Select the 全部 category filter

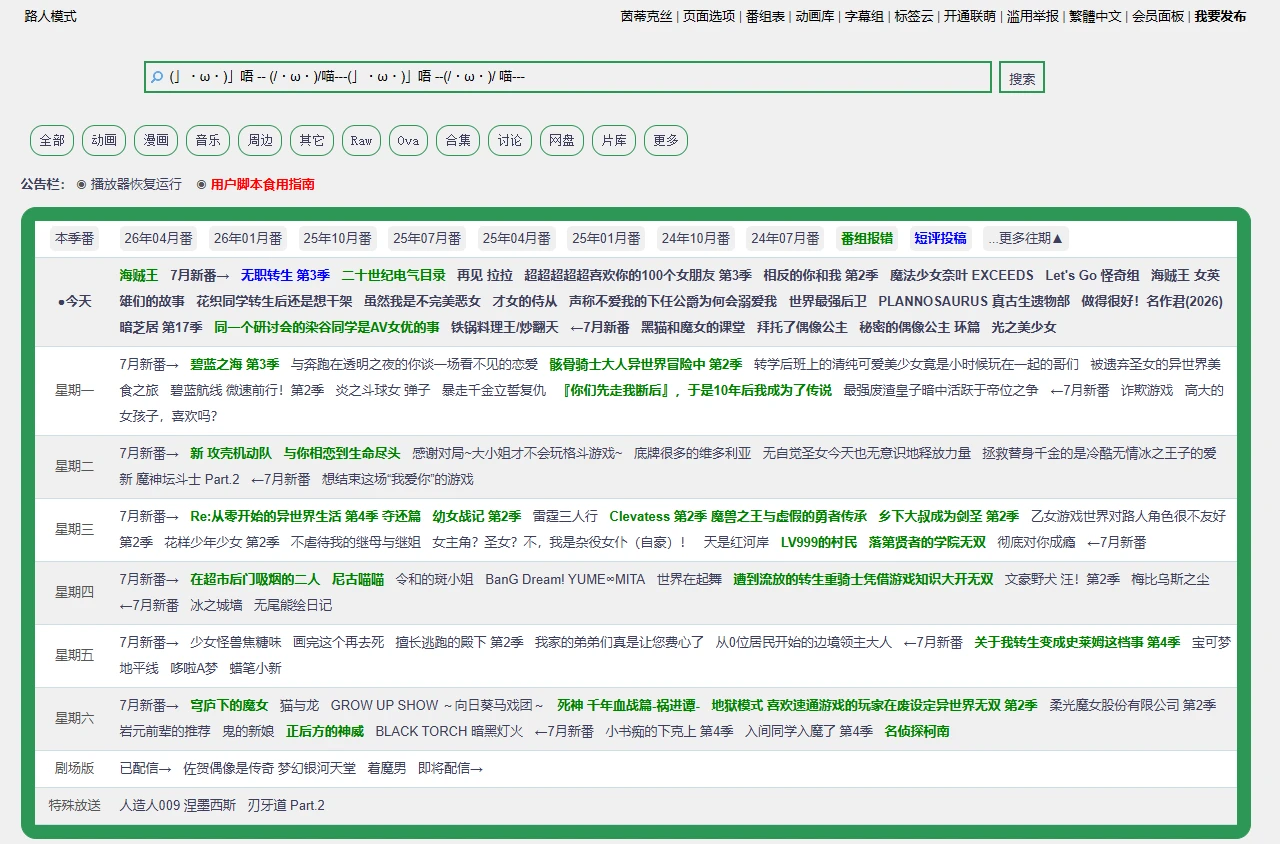click(x=52, y=140)
